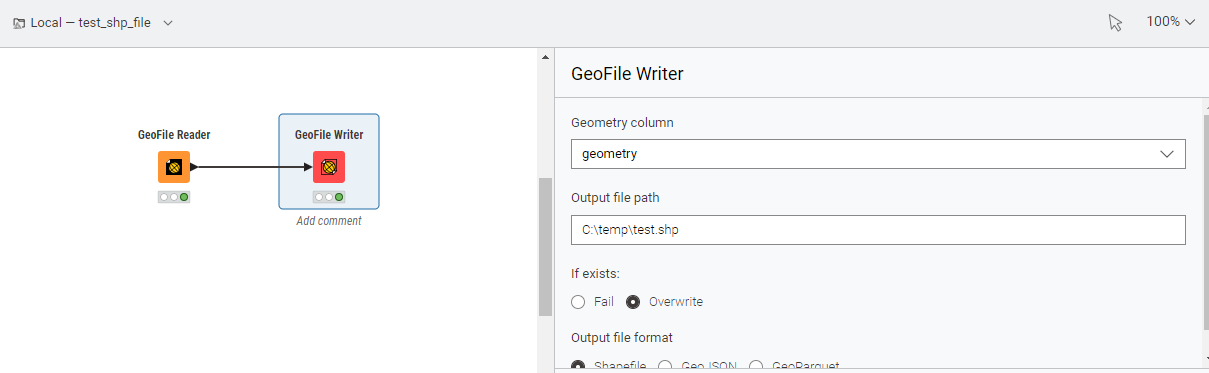Viewport: 1209px width, 373px height.
Task: Click the GeoFile Reader output port triangle
Action: click(193, 167)
